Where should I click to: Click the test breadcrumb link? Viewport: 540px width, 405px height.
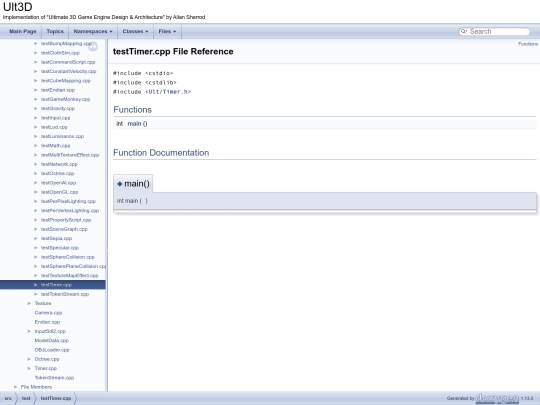(x=26, y=398)
